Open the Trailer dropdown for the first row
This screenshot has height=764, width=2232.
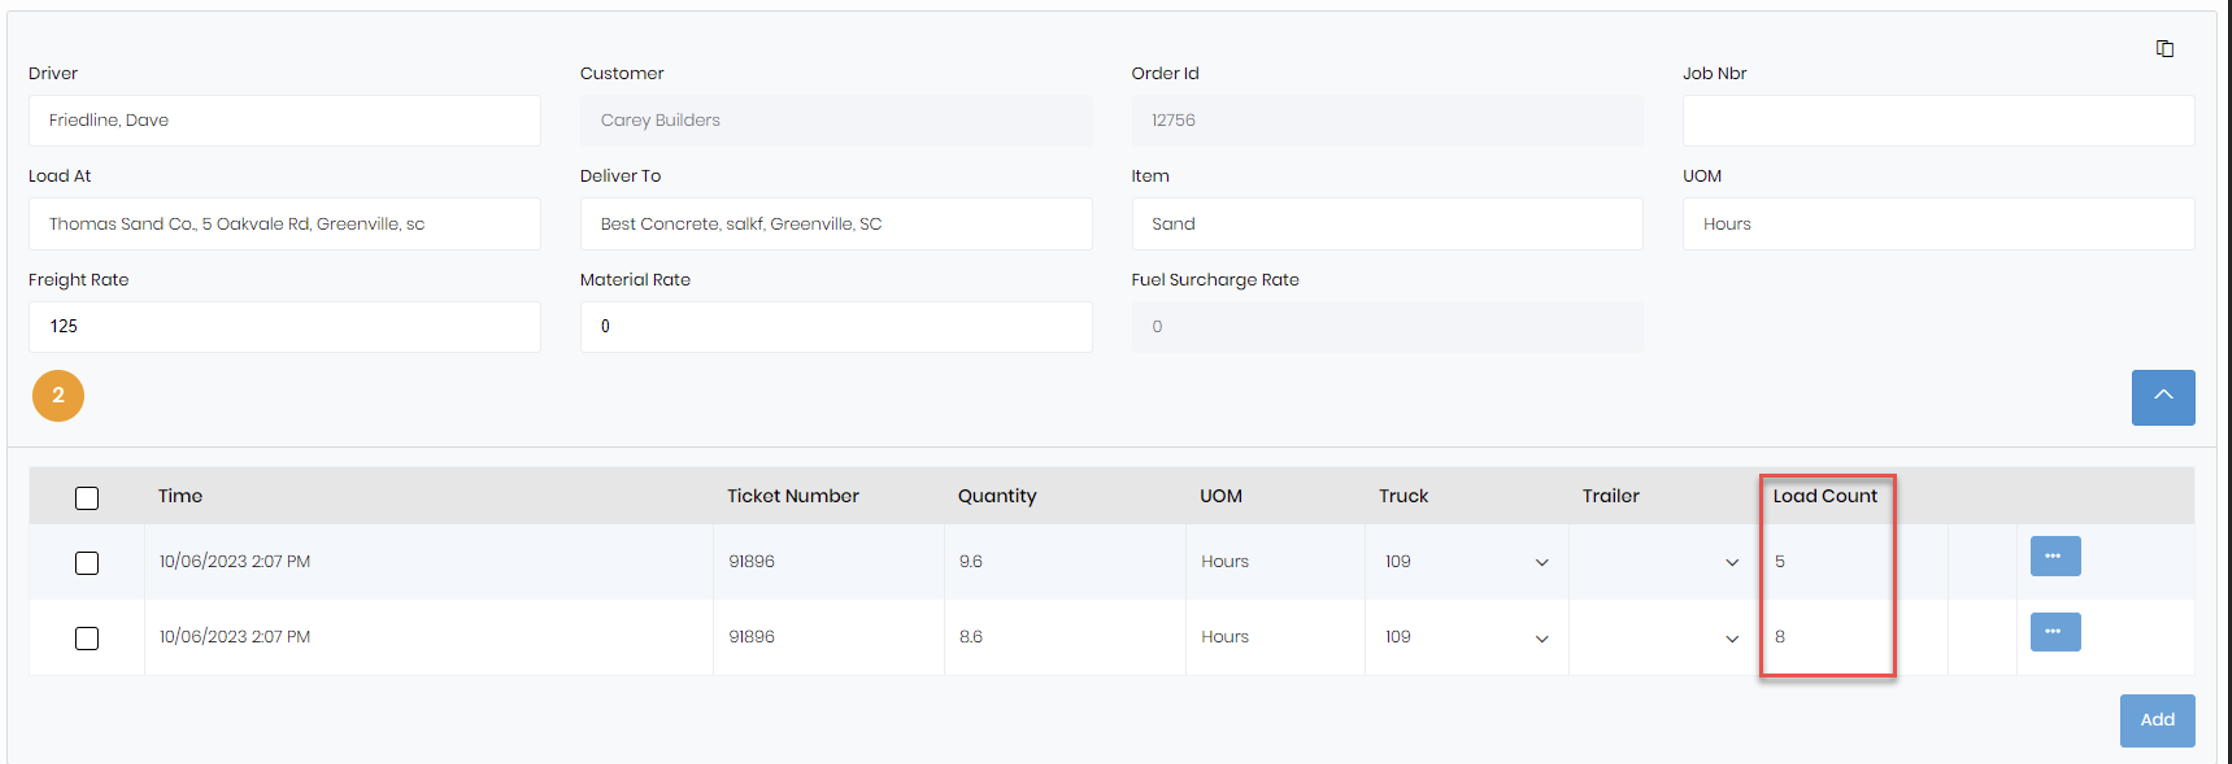[x=1731, y=561]
